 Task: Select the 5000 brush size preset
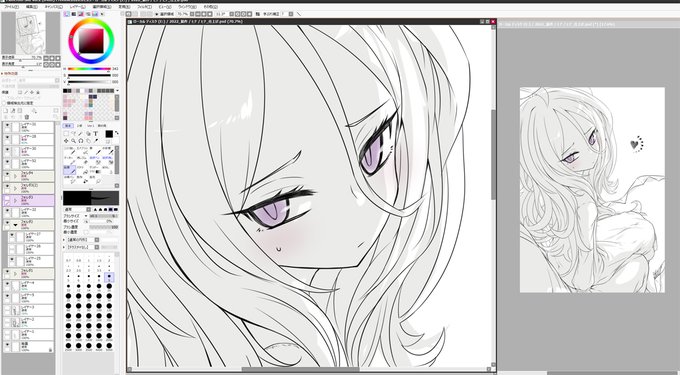point(109,346)
